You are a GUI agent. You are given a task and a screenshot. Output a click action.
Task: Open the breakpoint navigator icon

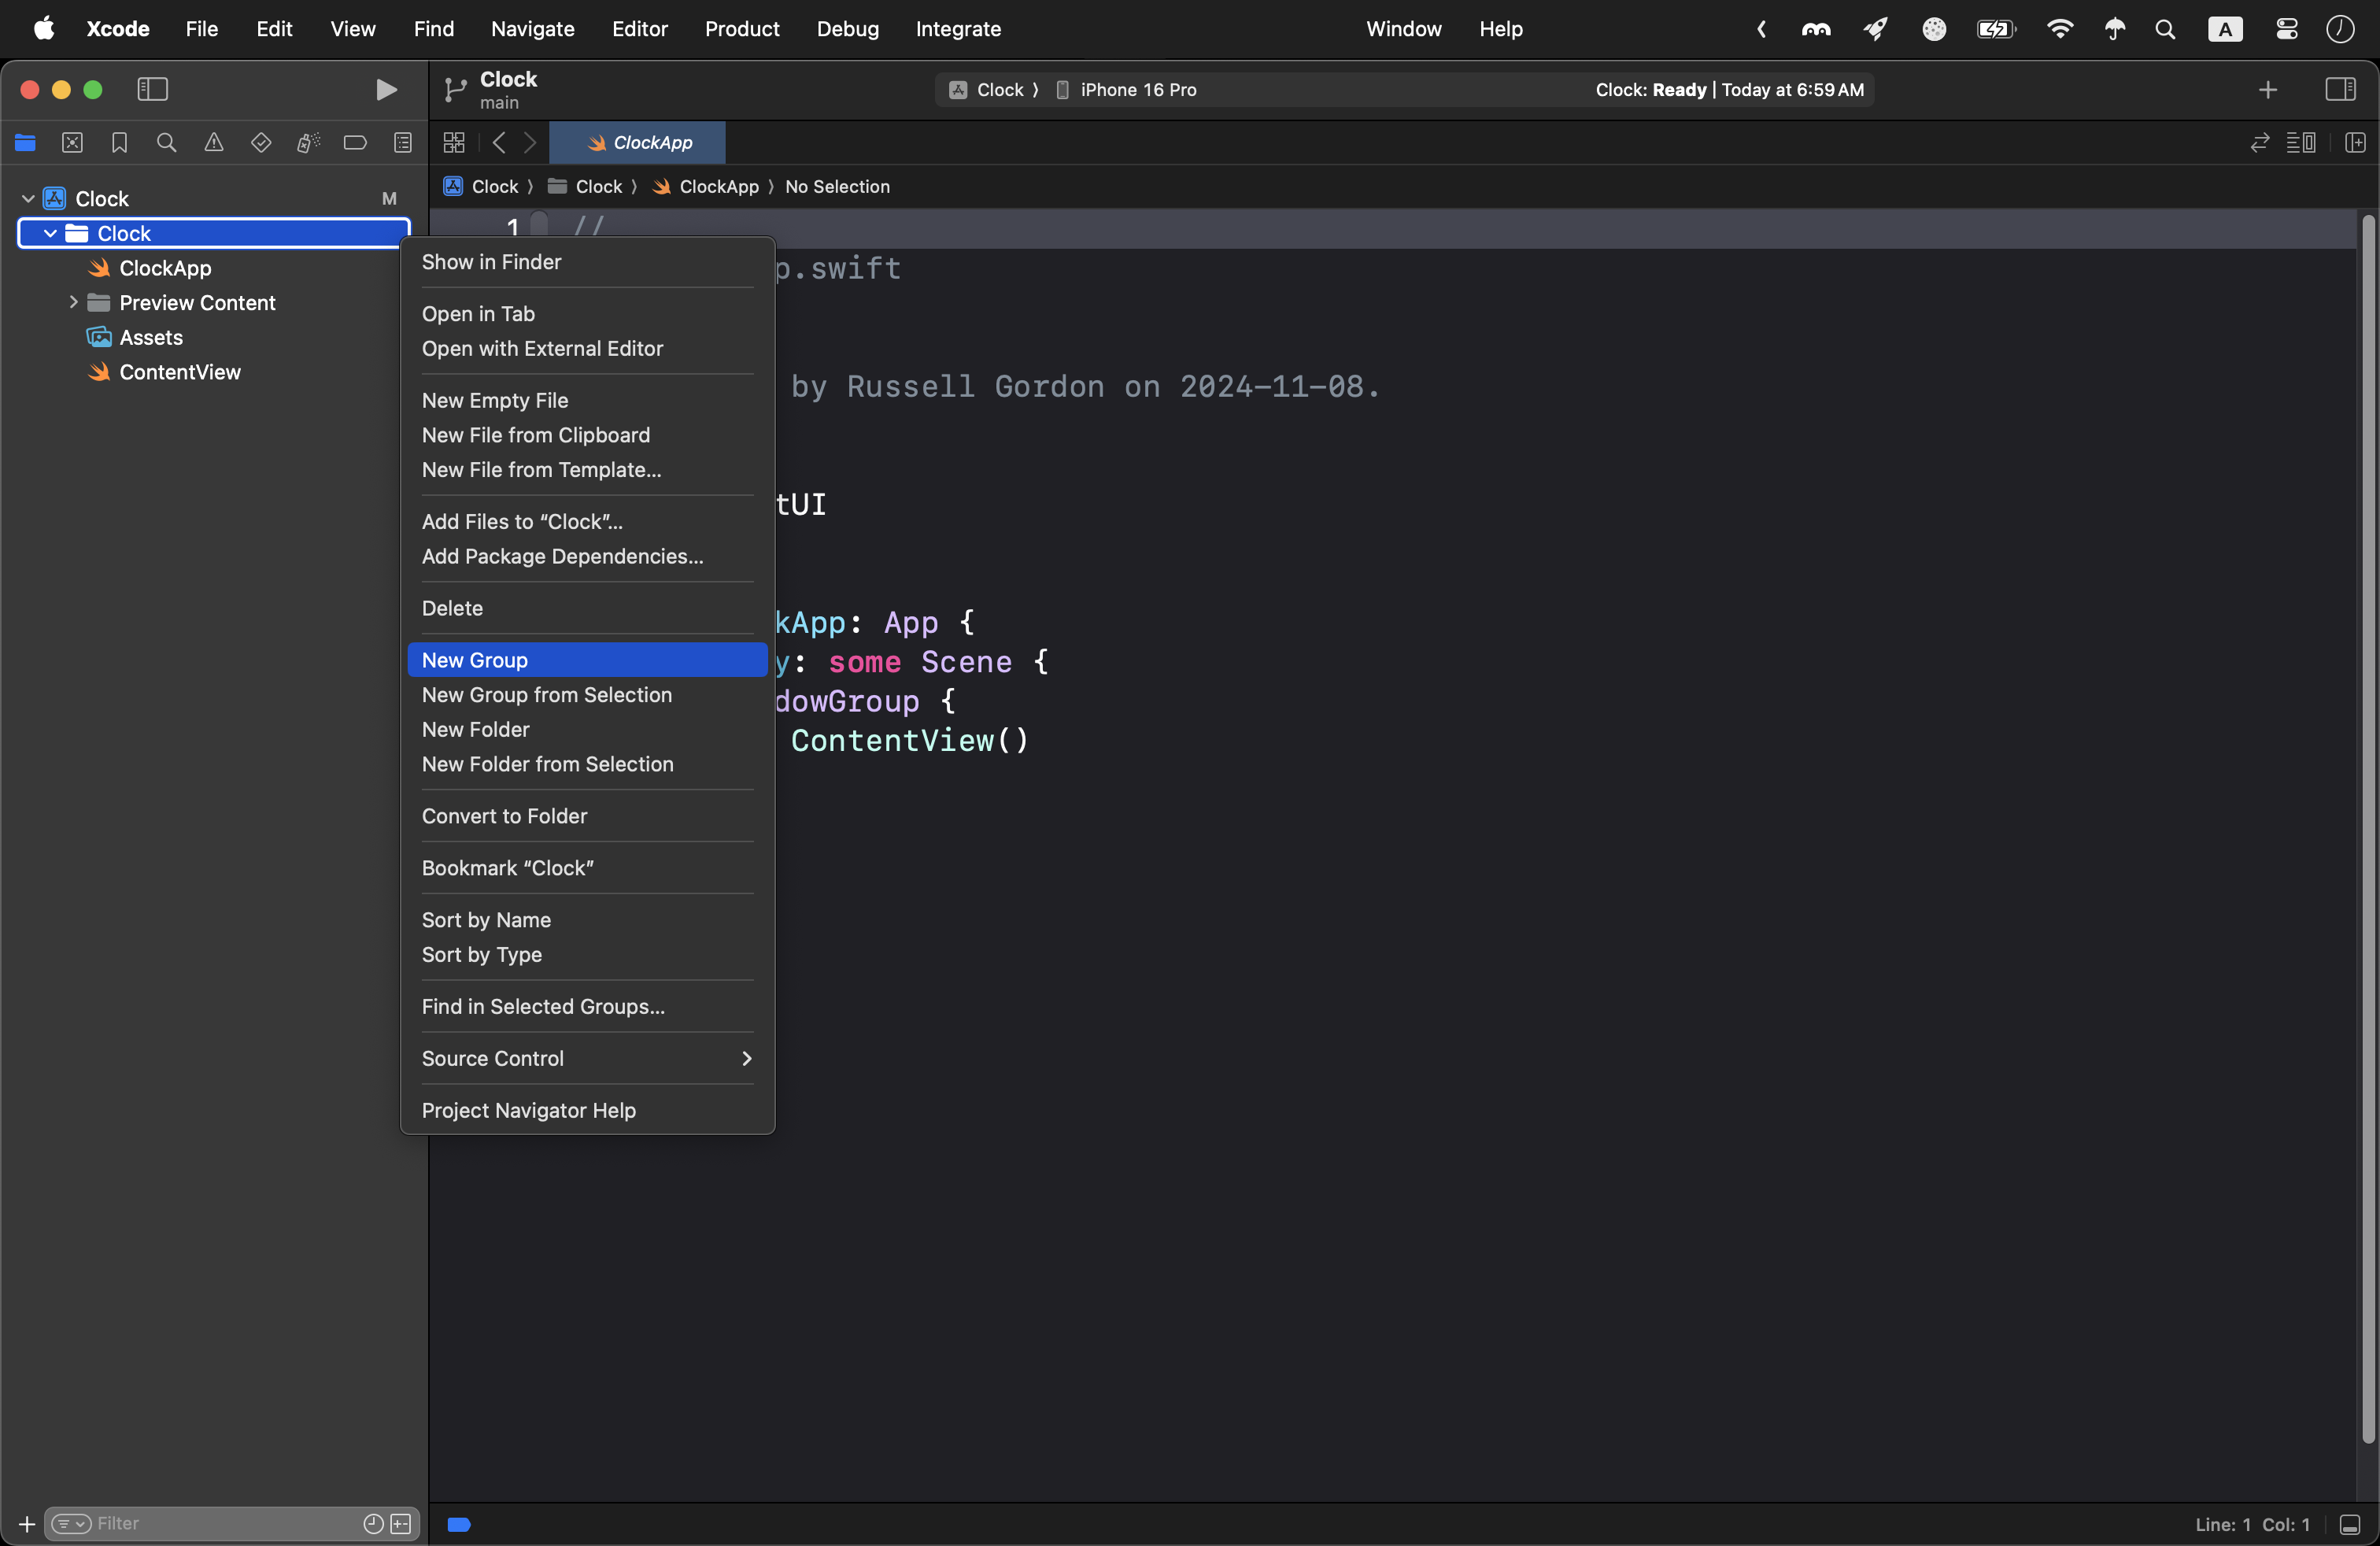(x=355, y=143)
